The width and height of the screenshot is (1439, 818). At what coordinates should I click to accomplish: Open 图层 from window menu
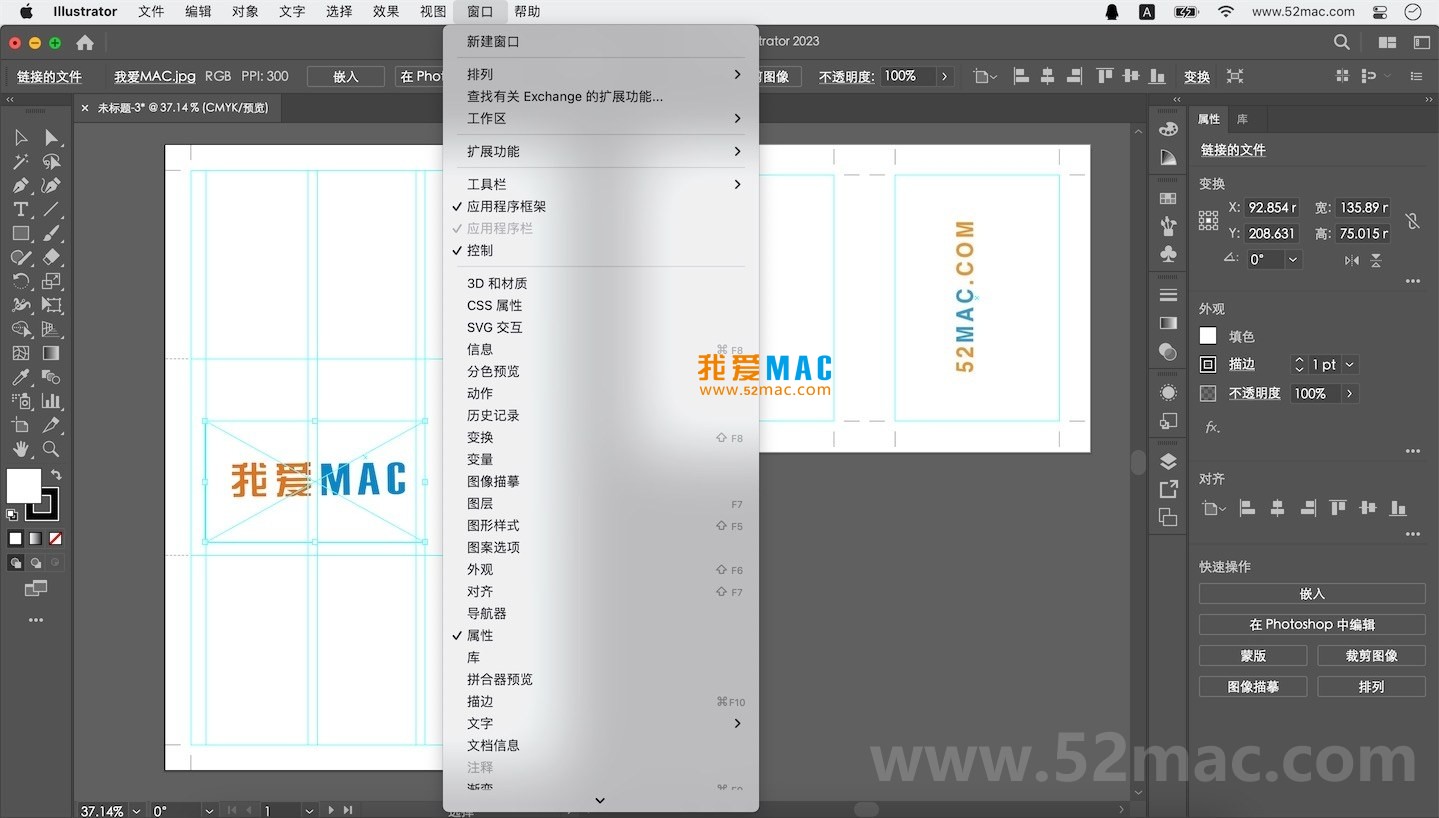point(598,503)
